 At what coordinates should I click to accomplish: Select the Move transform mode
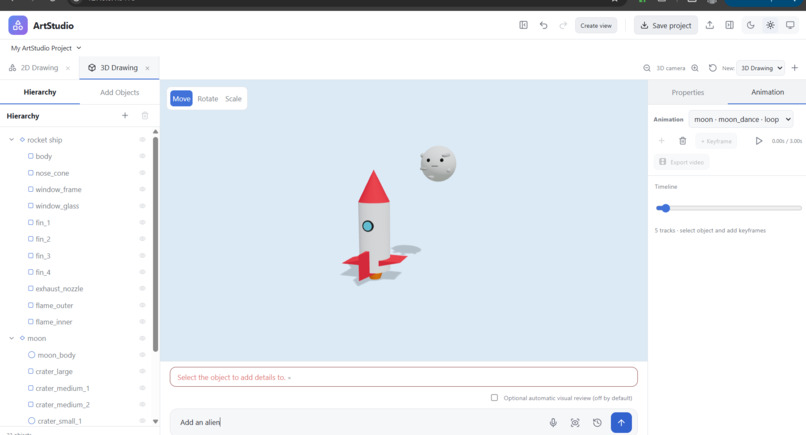[181, 99]
